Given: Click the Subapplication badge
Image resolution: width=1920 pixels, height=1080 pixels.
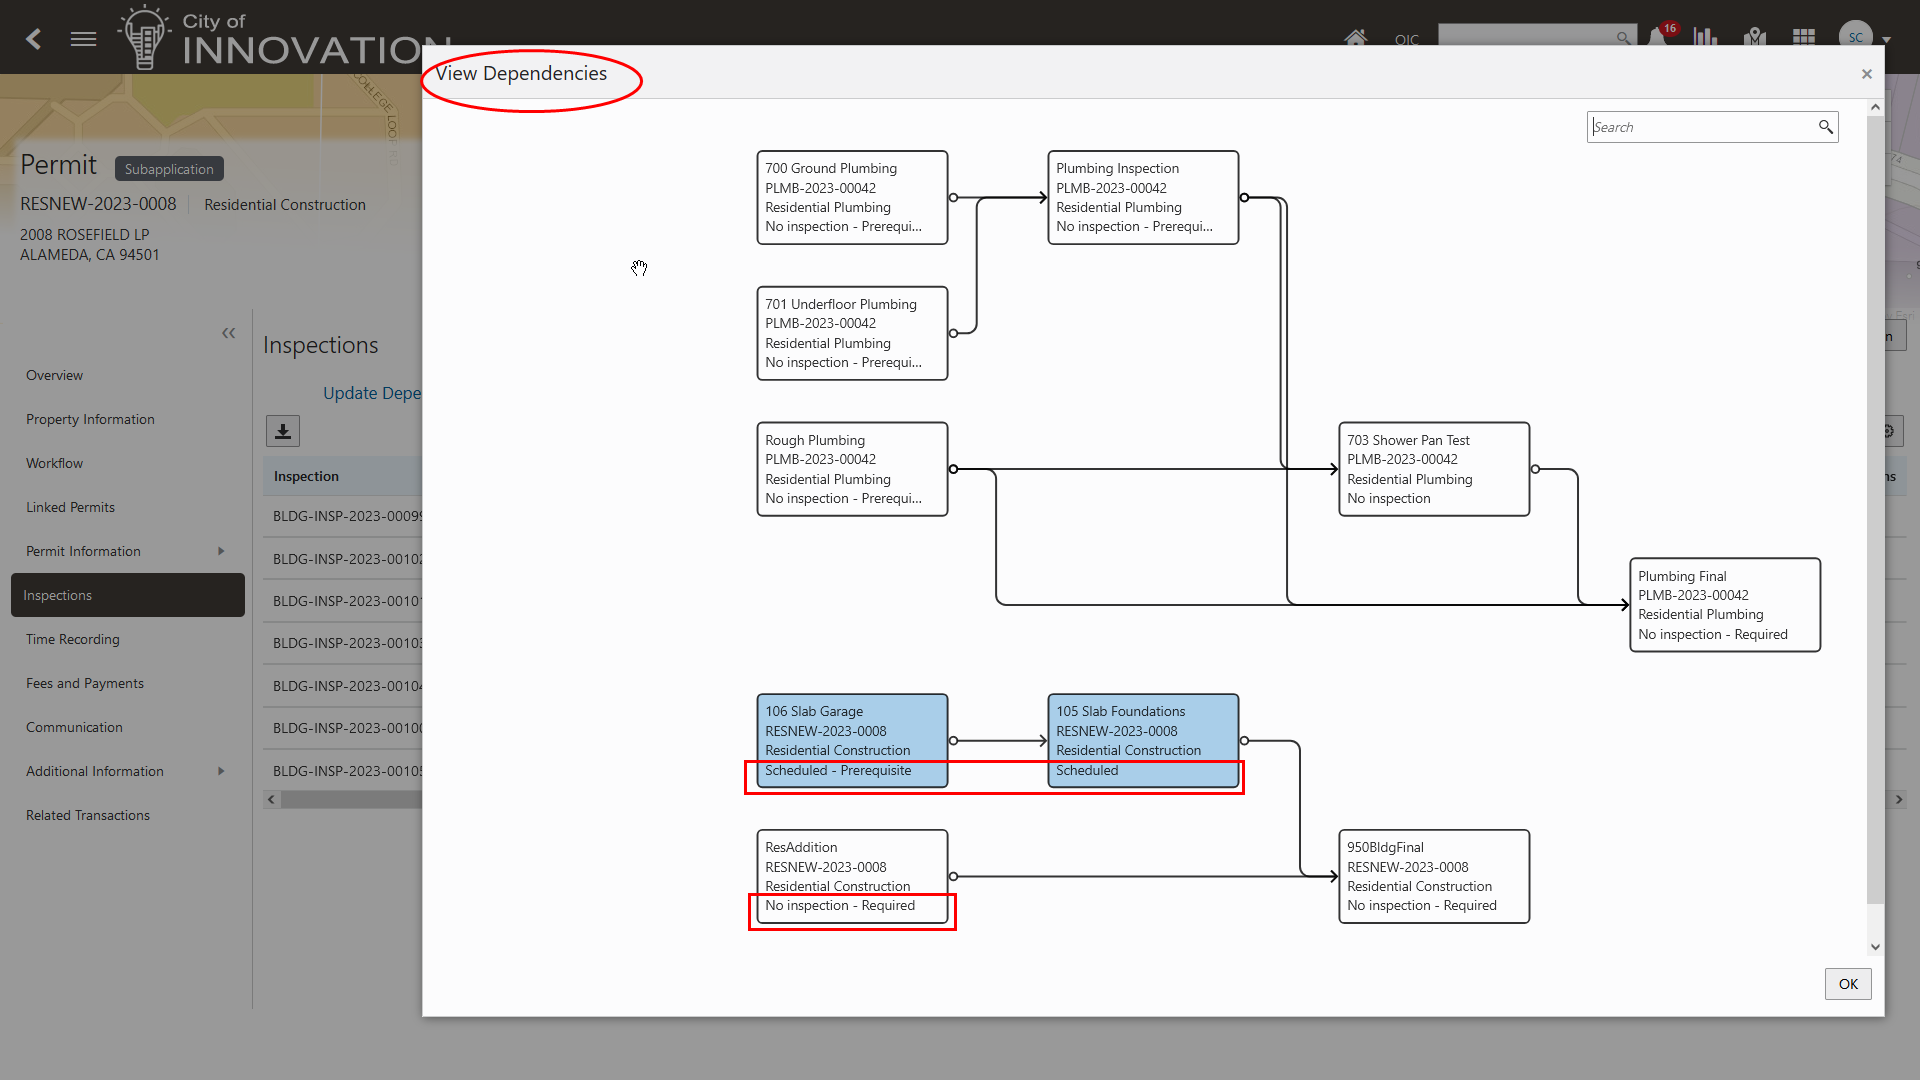Looking at the screenshot, I should [169, 169].
